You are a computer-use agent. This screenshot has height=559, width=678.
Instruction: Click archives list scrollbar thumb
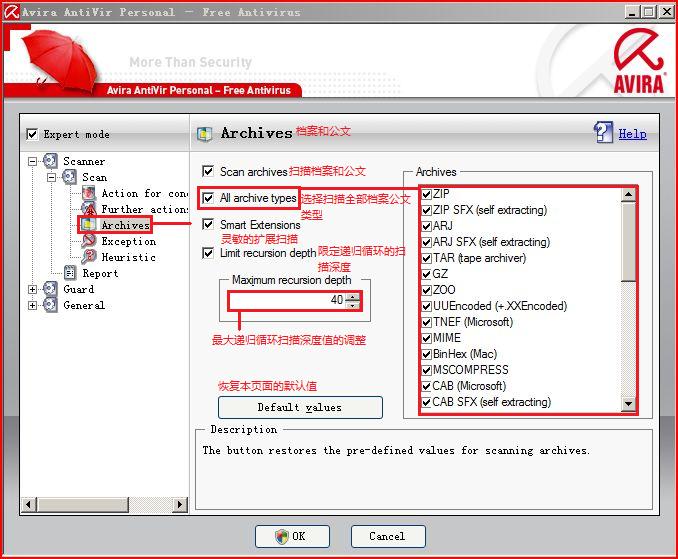[x=628, y=241]
